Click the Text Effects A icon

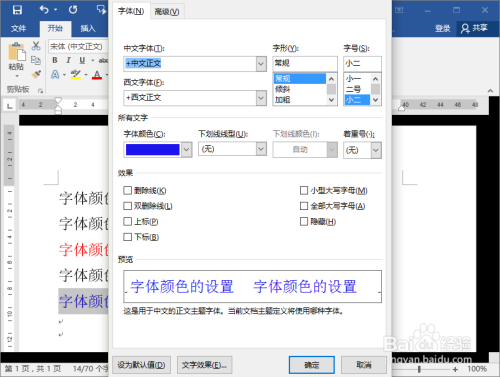(x=55, y=74)
